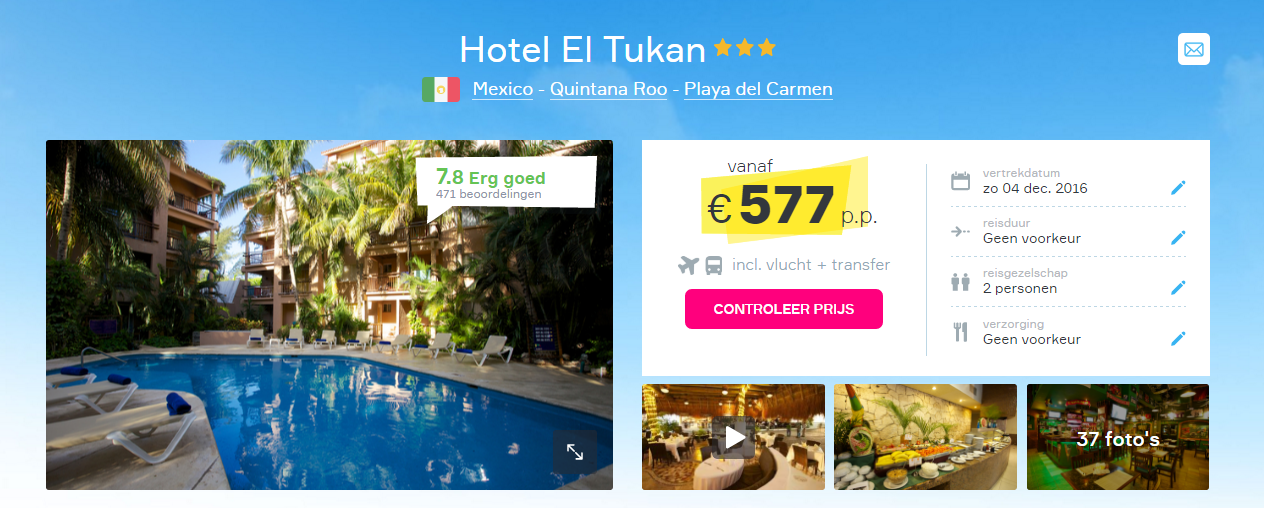Click the calendar icon beside vertrekdatum
Viewport: 1264px width, 508px height.
tap(960, 181)
